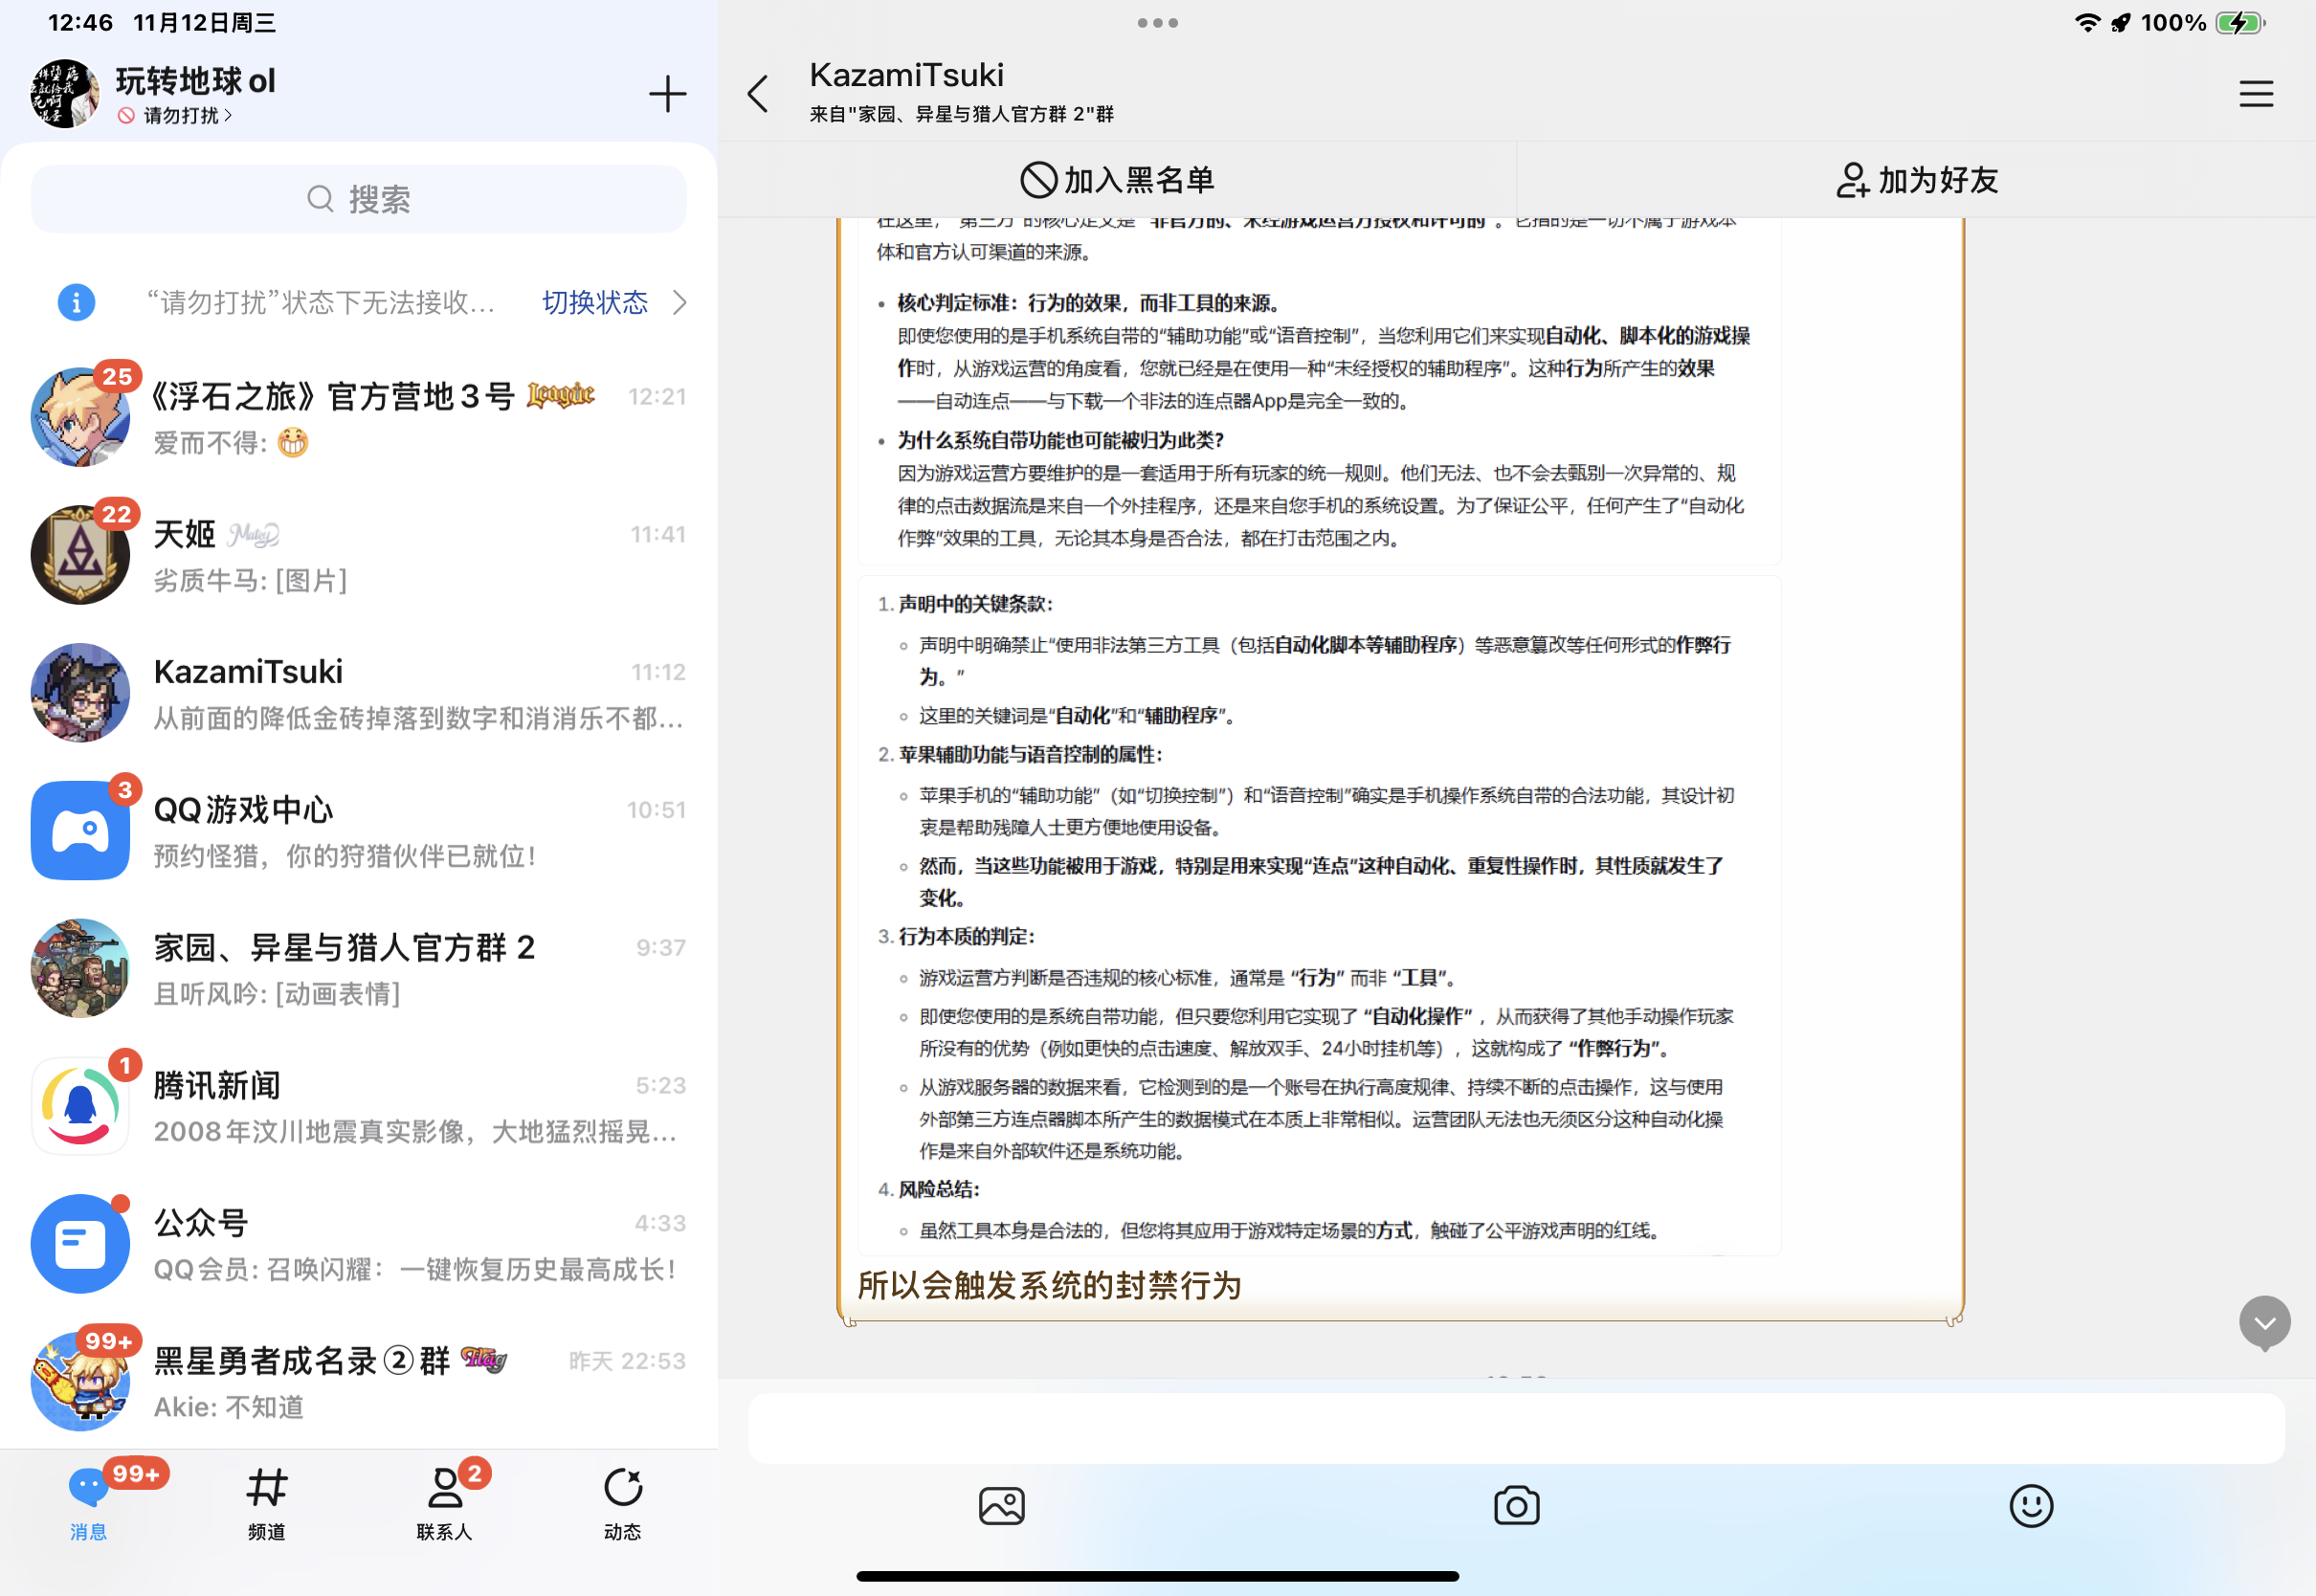Open the emoji smiley picker
The image size is (2316, 1596).
[2030, 1505]
